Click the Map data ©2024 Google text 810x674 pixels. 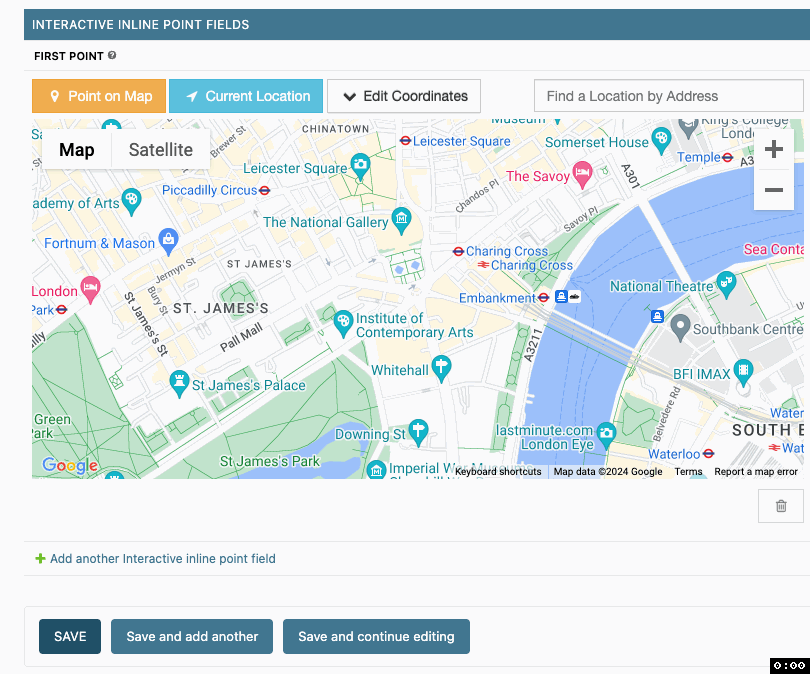pos(608,472)
